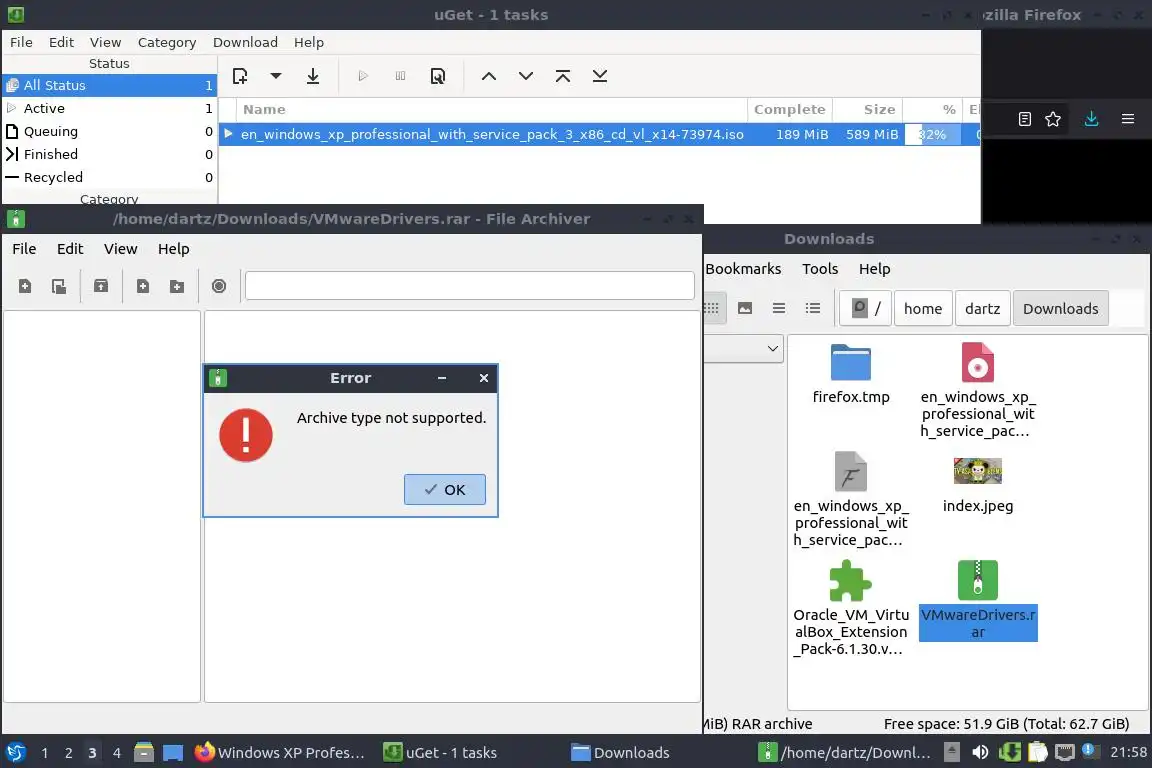This screenshot has width=1152, height=768.
Task: Click extract files icon in File Archiver toolbar
Action: pos(101,286)
